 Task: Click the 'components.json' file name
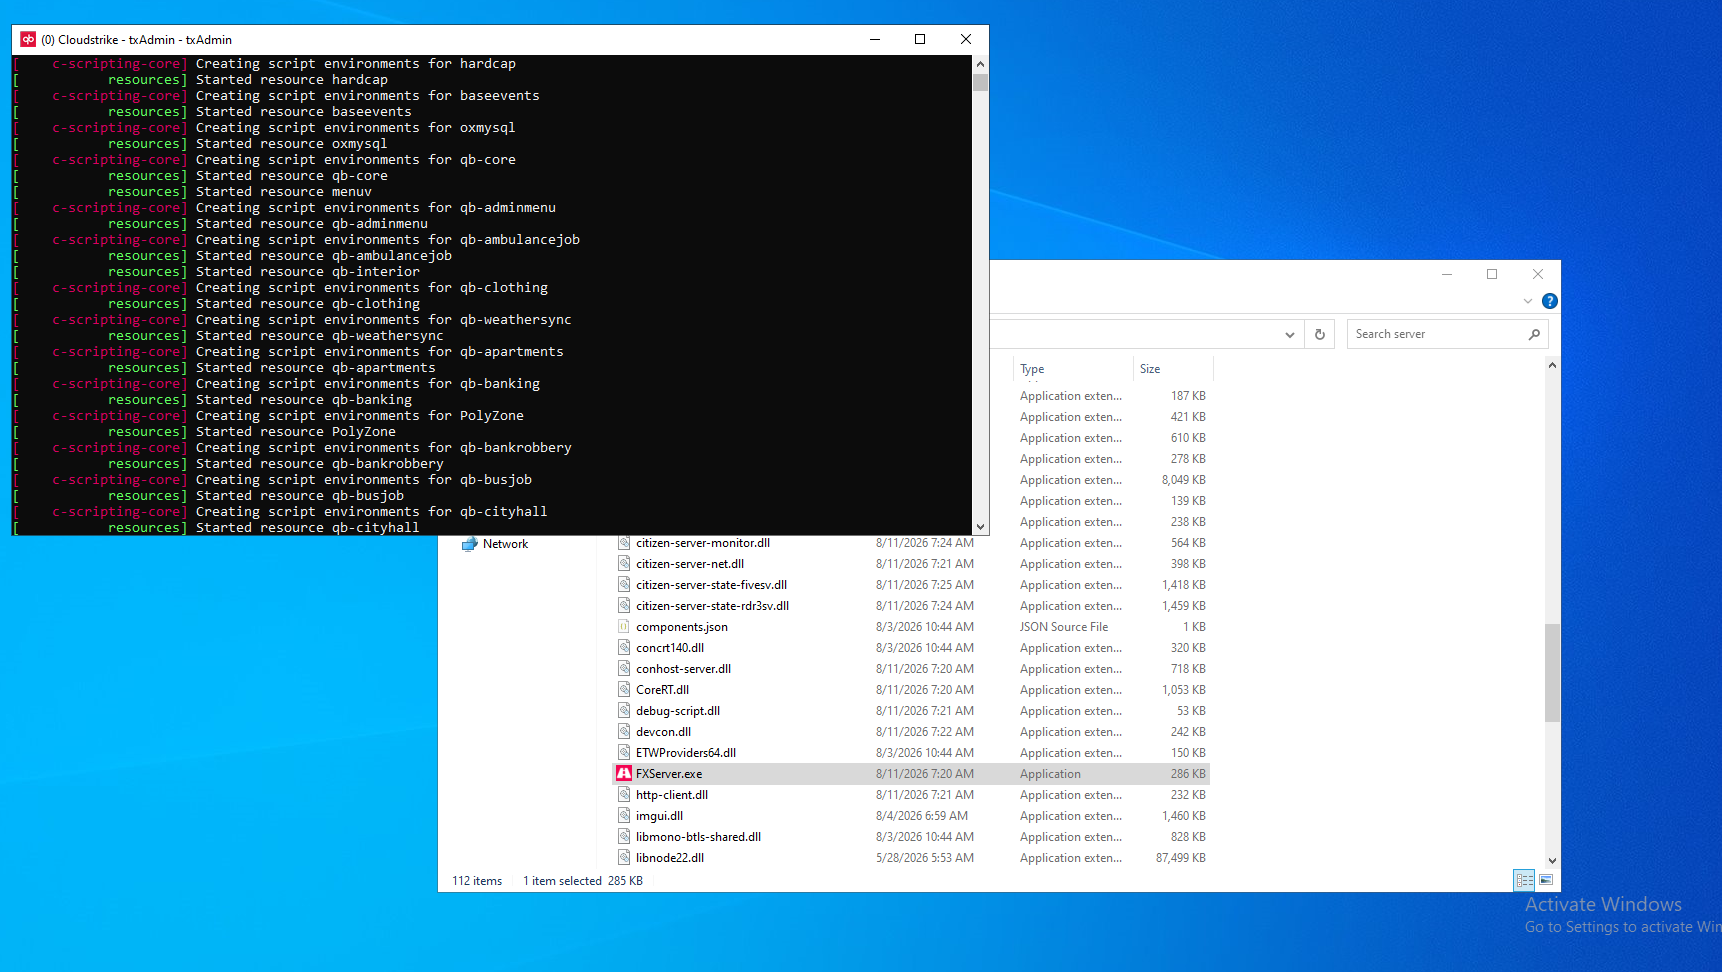click(682, 627)
